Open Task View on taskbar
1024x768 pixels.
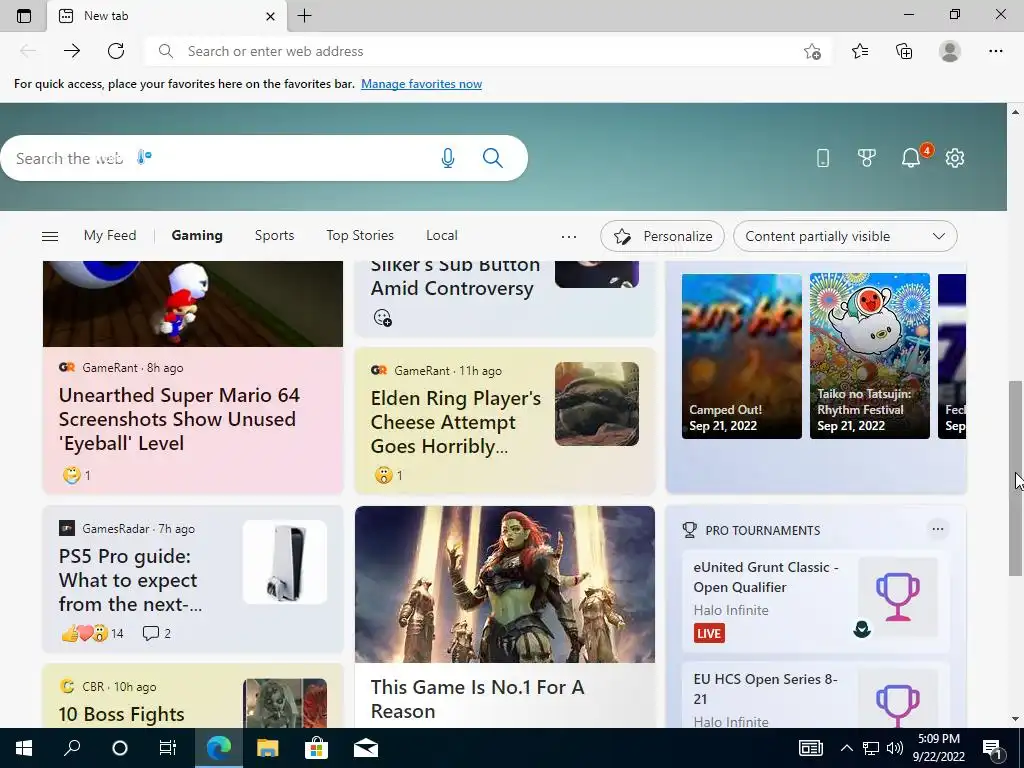pyautogui.click(x=168, y=748)
